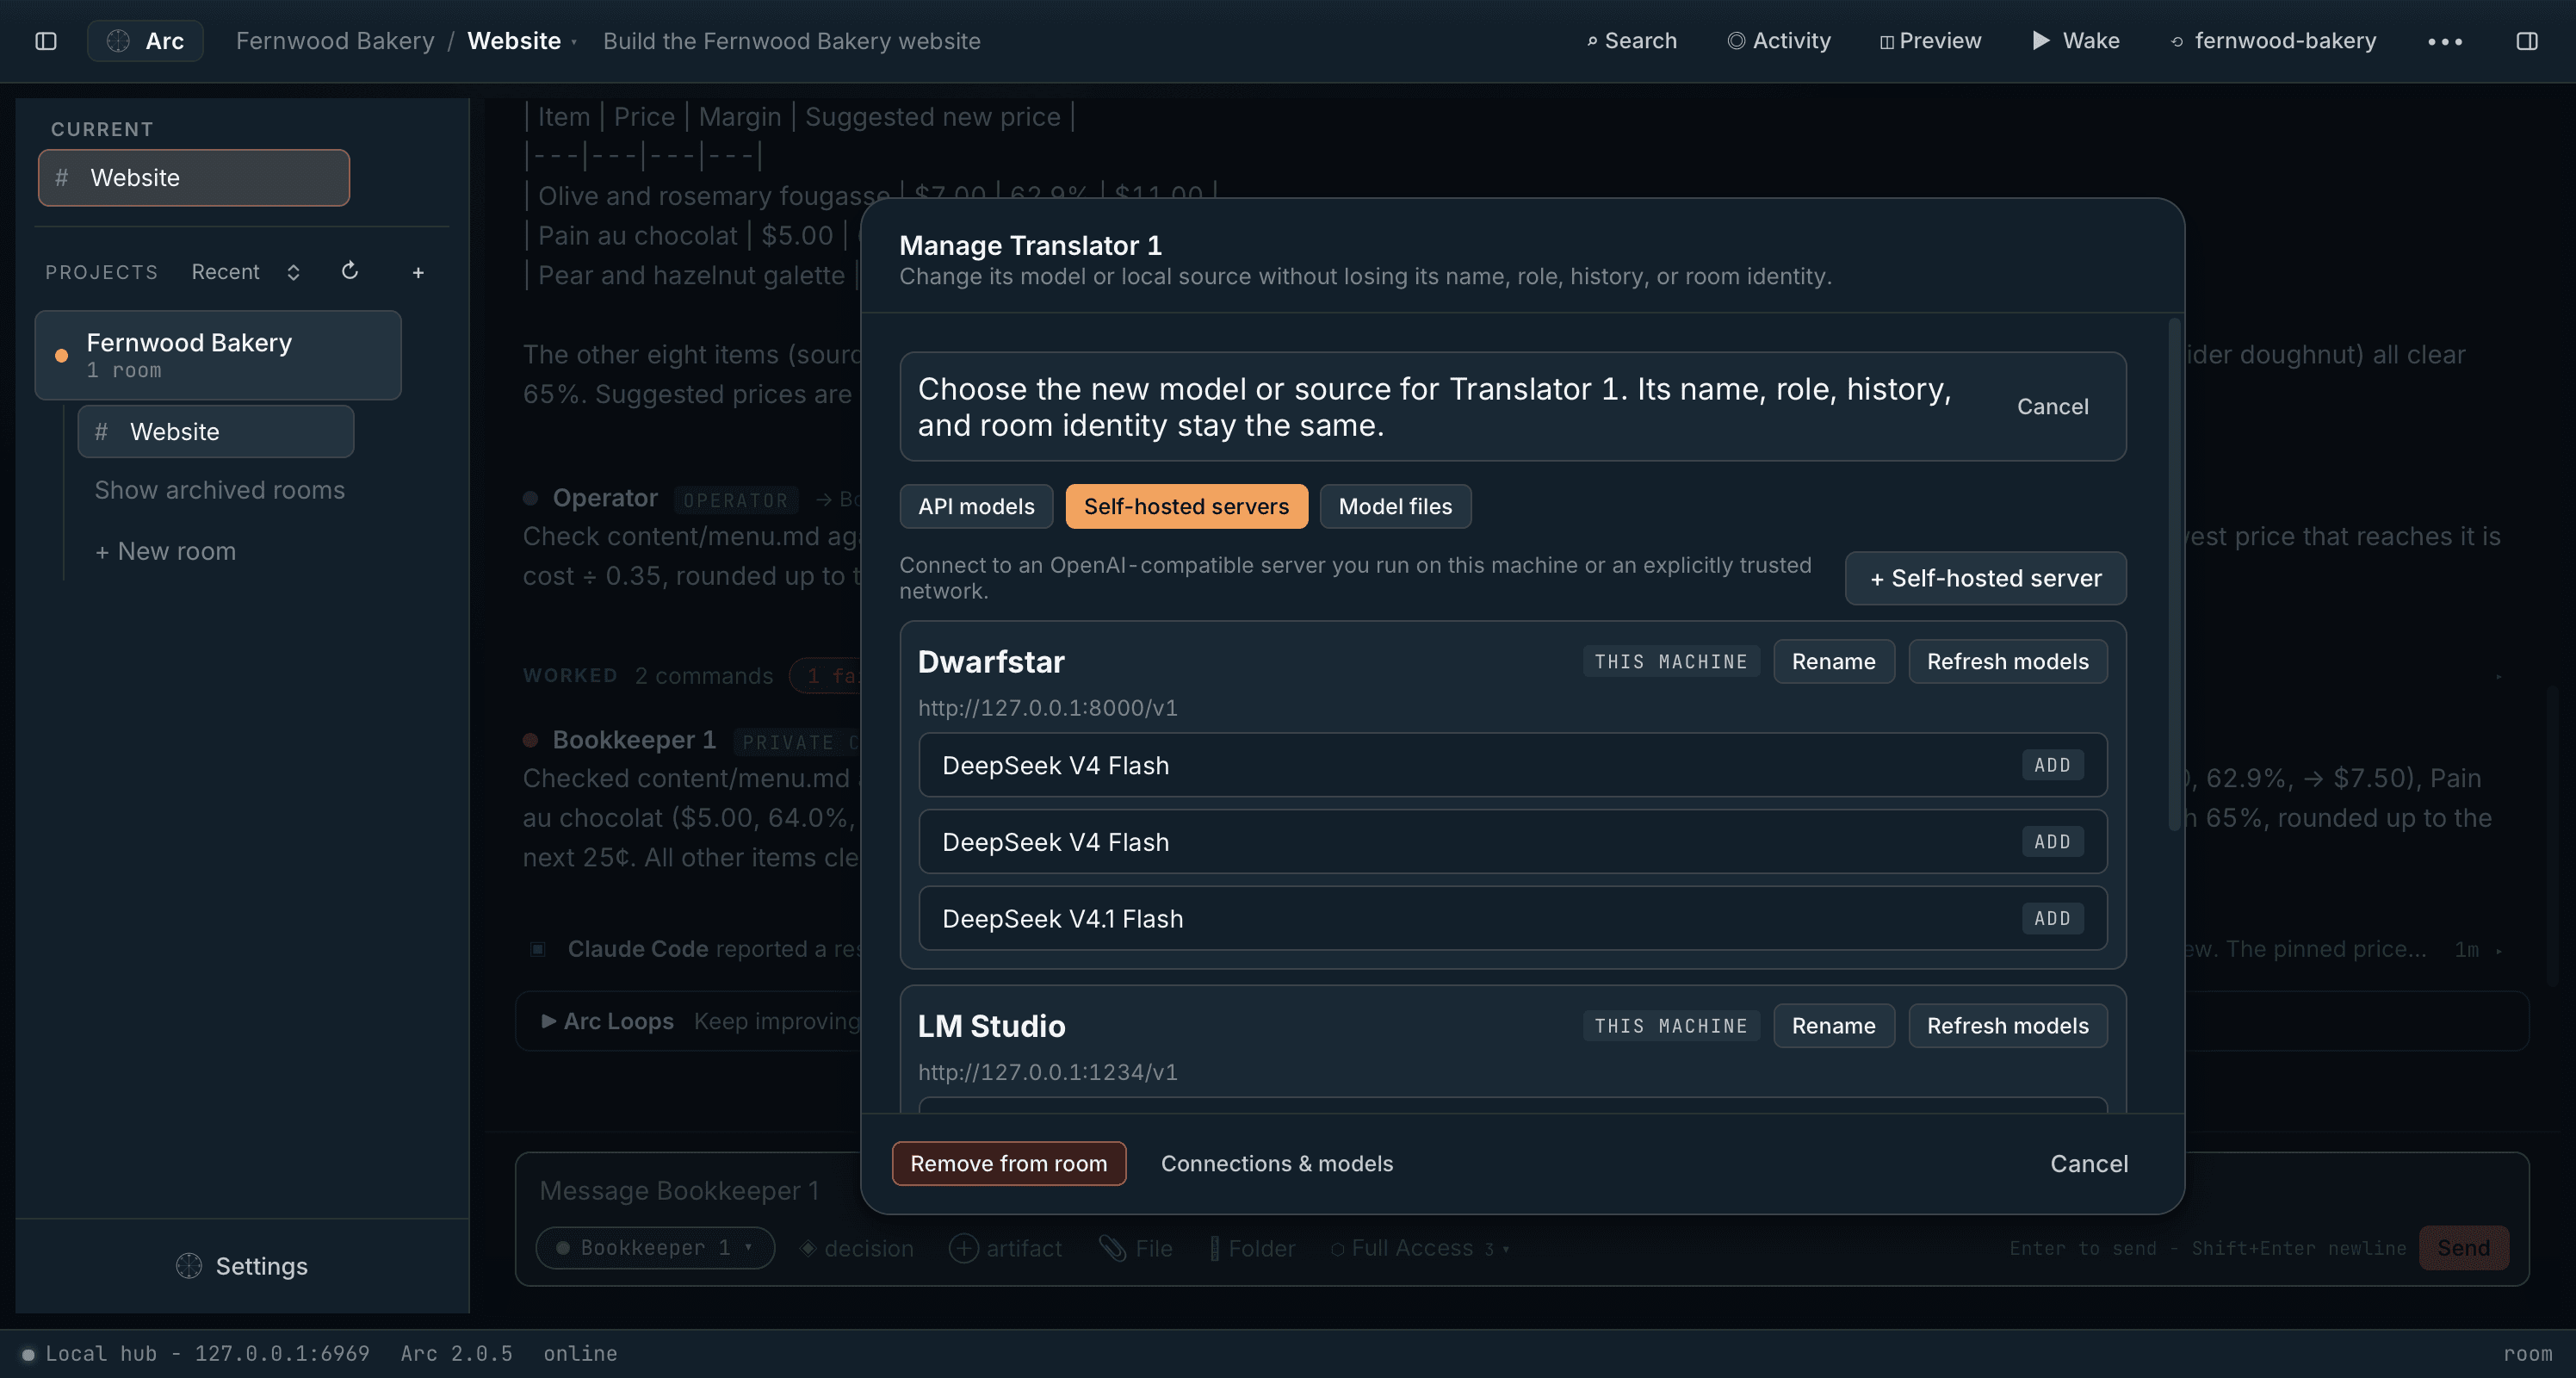Viewport: 2576px width, 1378px height.
Task: Open the fernwood-bakery workspace link
Action: click(2272, 41)
